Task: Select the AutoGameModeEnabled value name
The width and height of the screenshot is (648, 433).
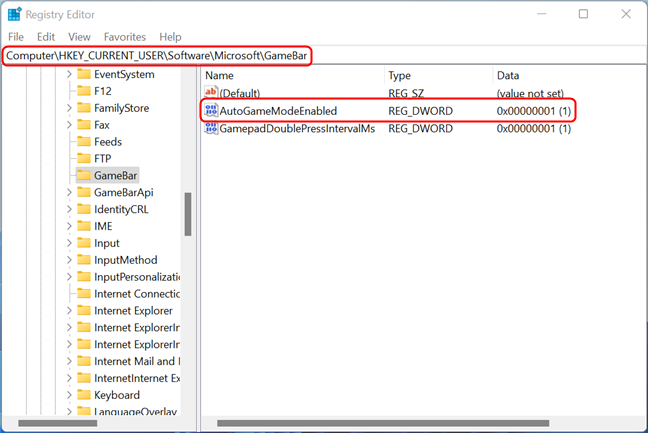Action: (x=278, y=111)
